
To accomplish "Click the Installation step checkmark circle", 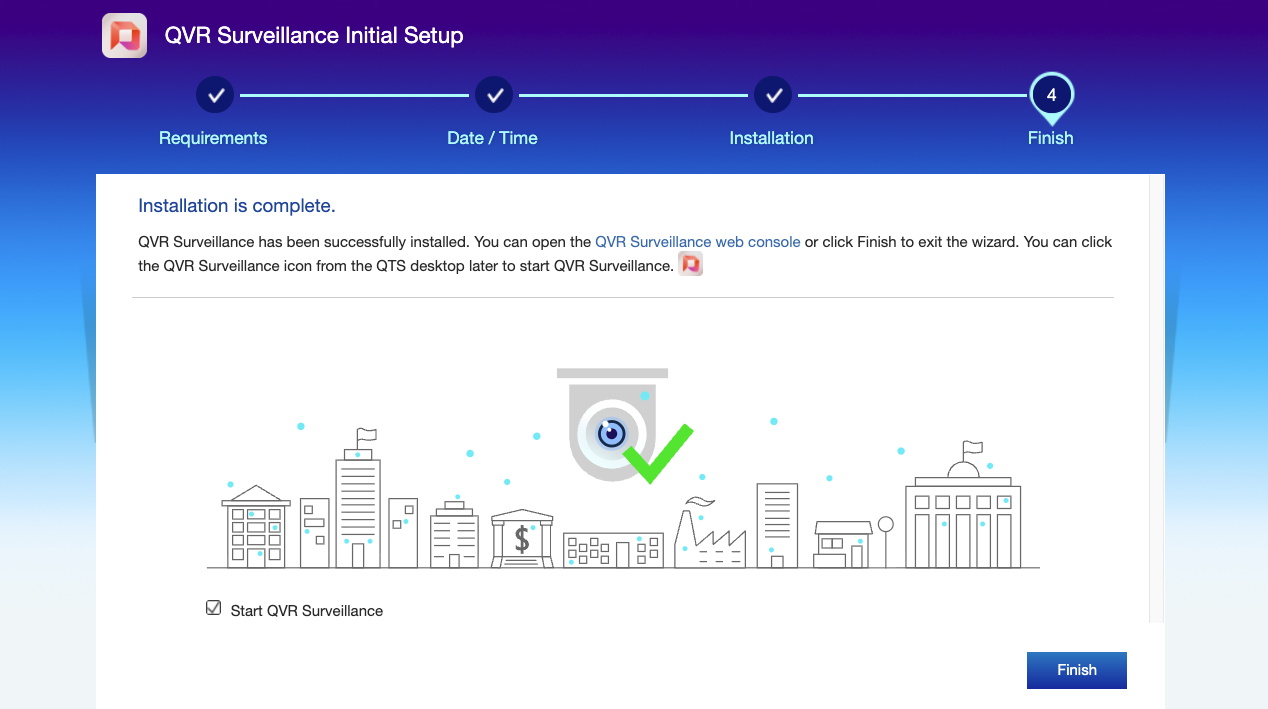I will click(772, 95).
